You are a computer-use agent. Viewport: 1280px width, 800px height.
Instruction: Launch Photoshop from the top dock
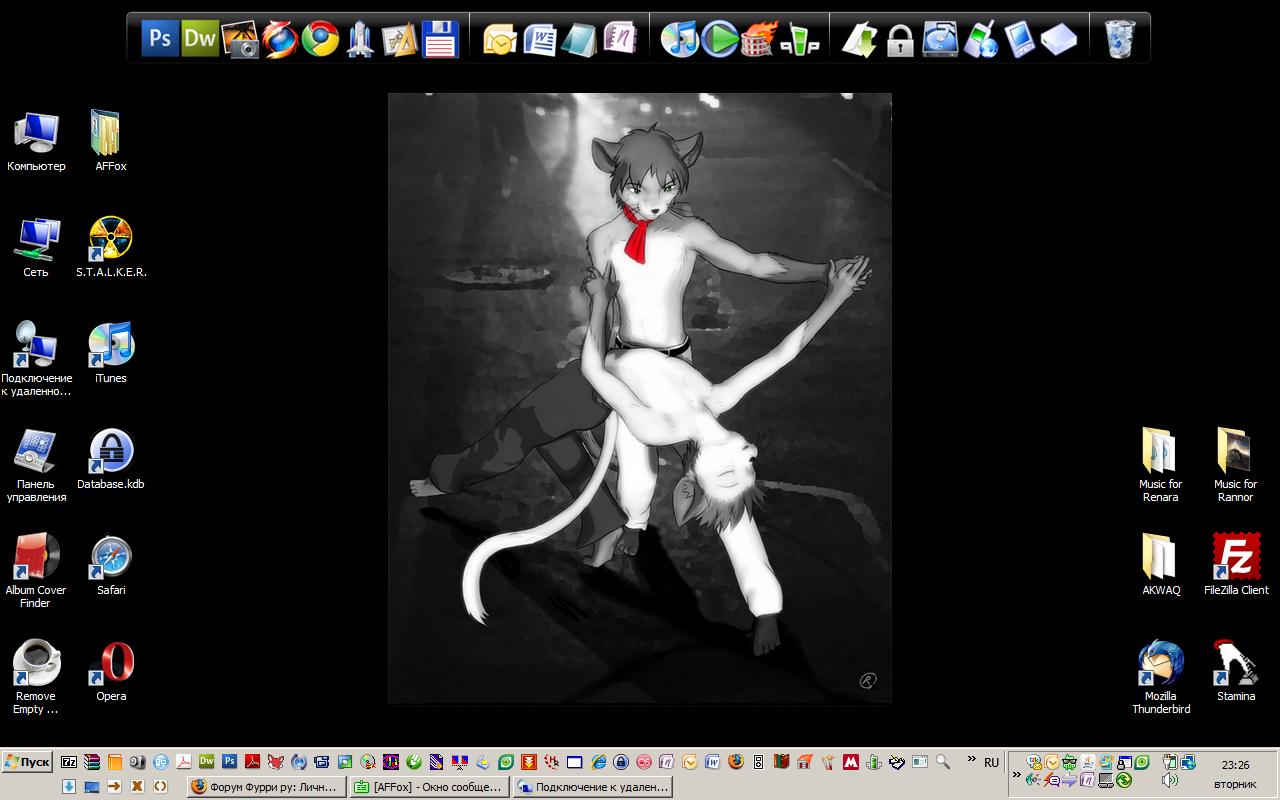coord(160,39)
